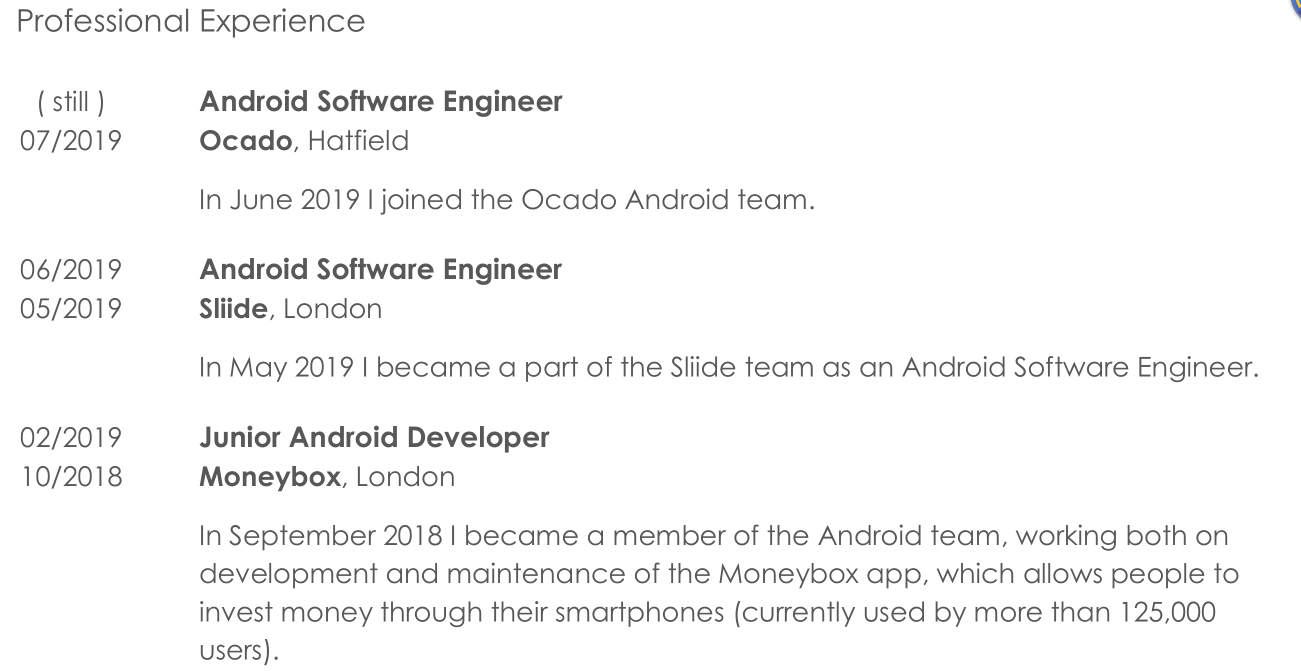
Task: Click the "( still )" date label
Action: pos(70,102)
